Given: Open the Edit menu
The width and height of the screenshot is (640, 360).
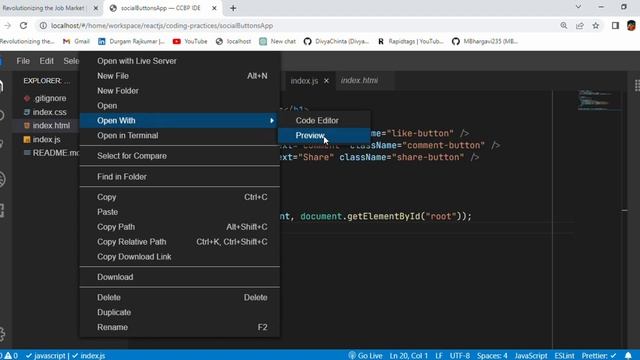Looking at the screenshot, I should (46, 61).
